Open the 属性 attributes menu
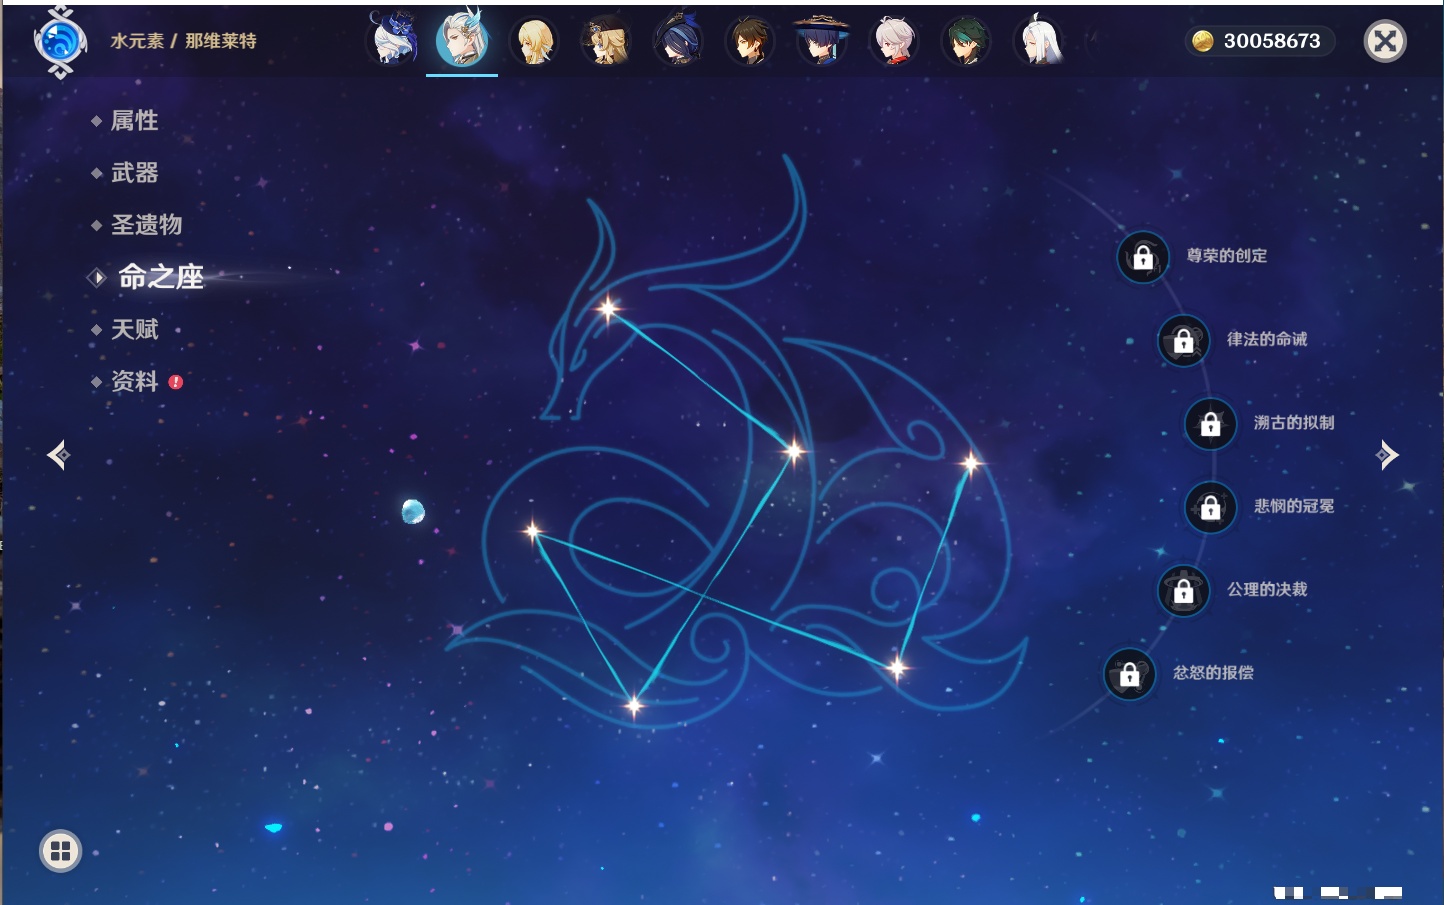This screenshot has height=905, width=1444. (x=134, y=121)
